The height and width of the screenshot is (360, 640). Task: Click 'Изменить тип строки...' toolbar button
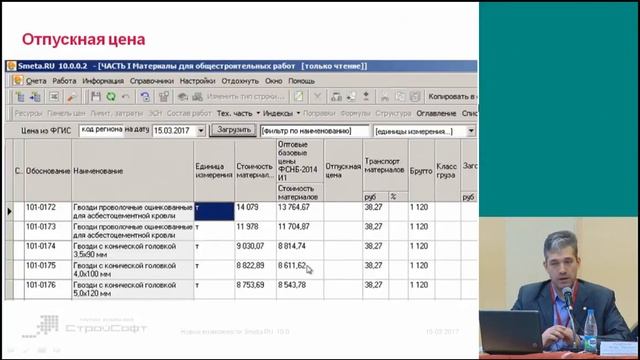[245, 97]
